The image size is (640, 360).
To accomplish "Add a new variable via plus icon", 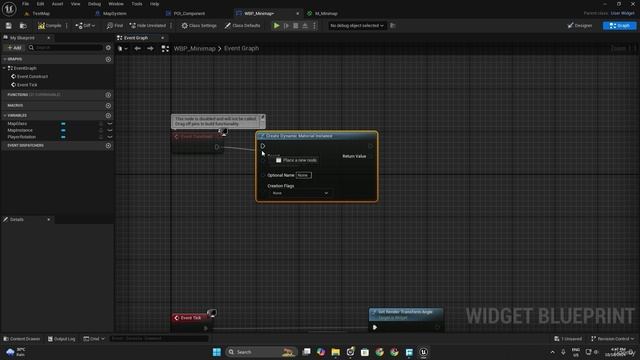I will click(108, 116).
